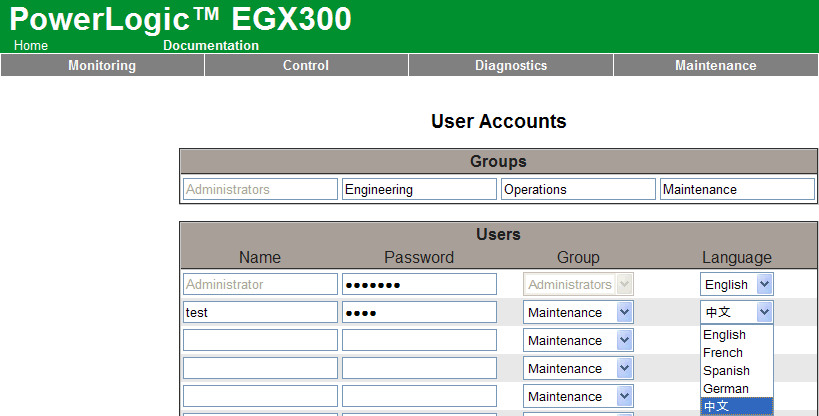Open the Monitoring menu tab

coord(102,65)
